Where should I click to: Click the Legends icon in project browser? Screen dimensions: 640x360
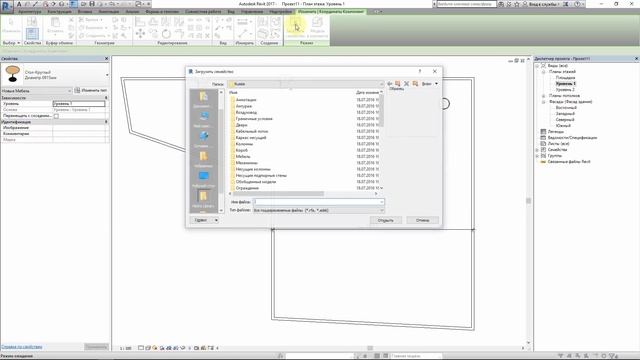[x=543, y=131]
